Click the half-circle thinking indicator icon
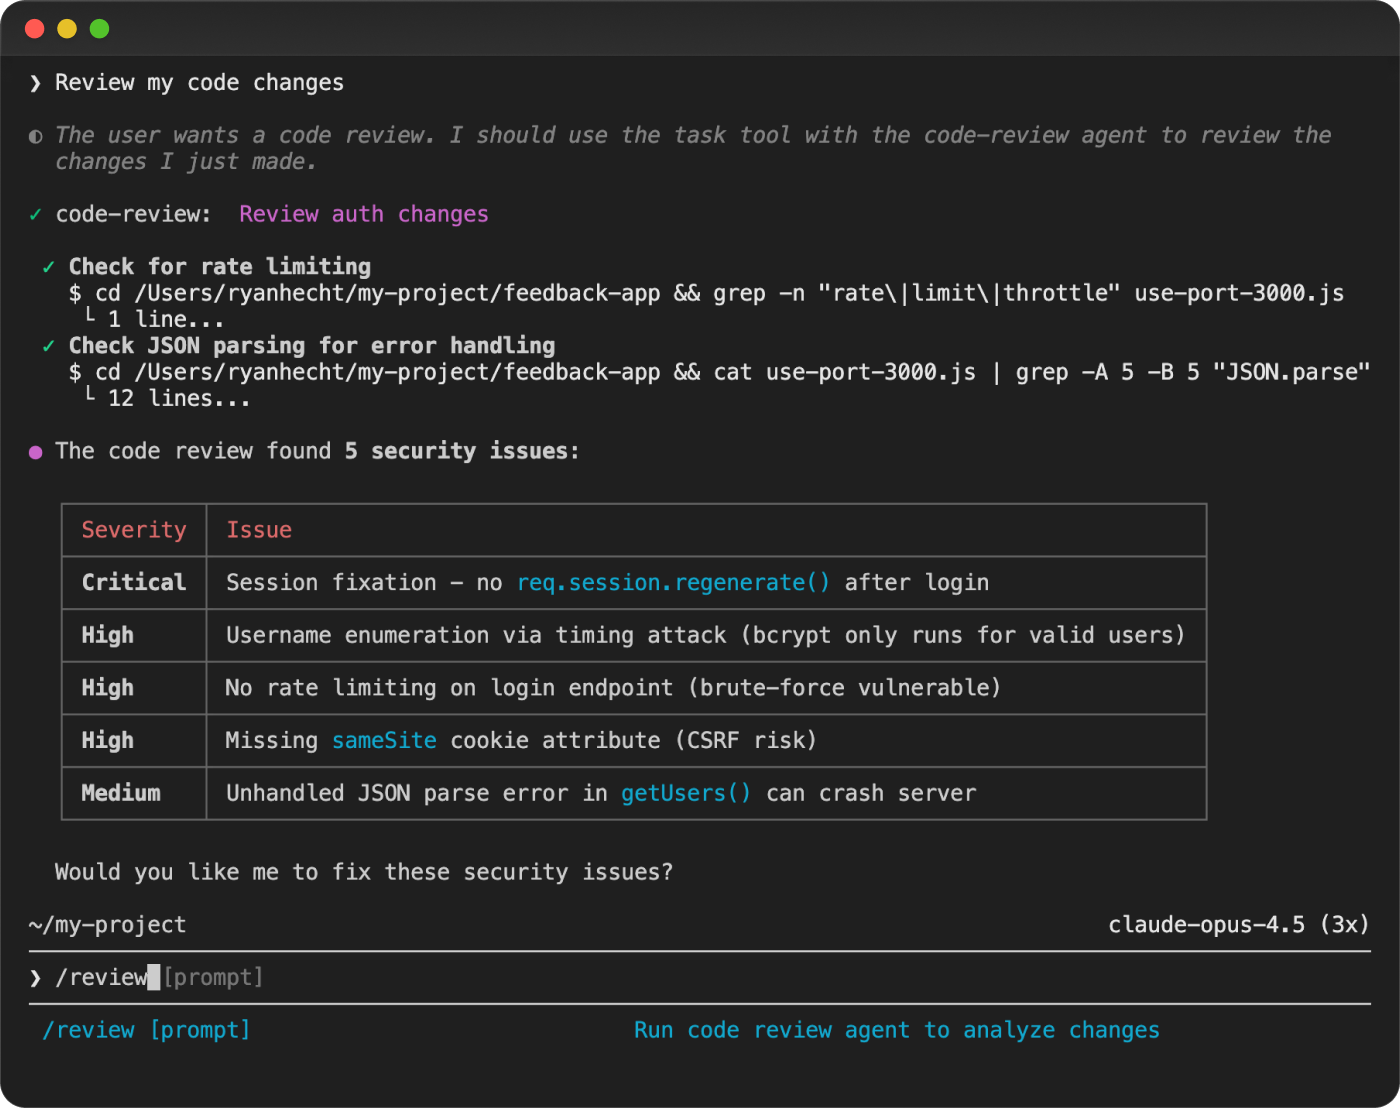 tap(36, 136)
